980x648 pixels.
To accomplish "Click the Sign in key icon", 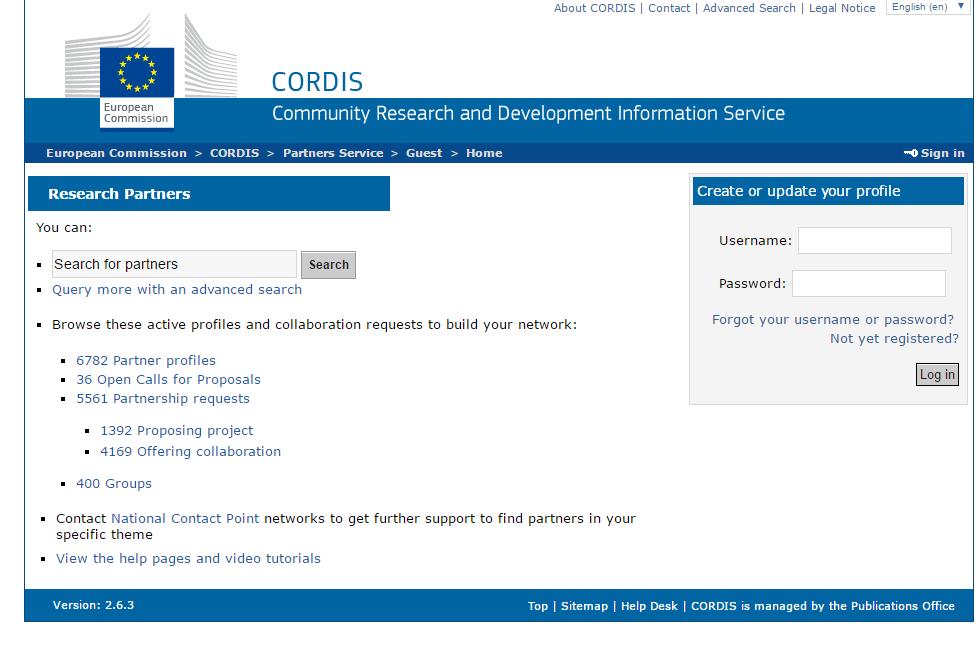I will click(x=911, y=153).
